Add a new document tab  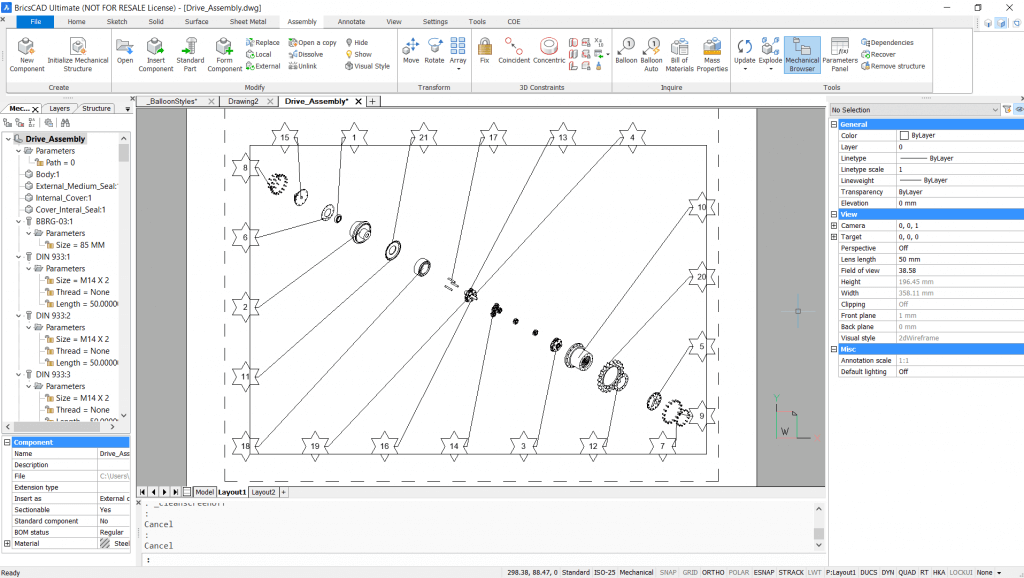(372, 101)
